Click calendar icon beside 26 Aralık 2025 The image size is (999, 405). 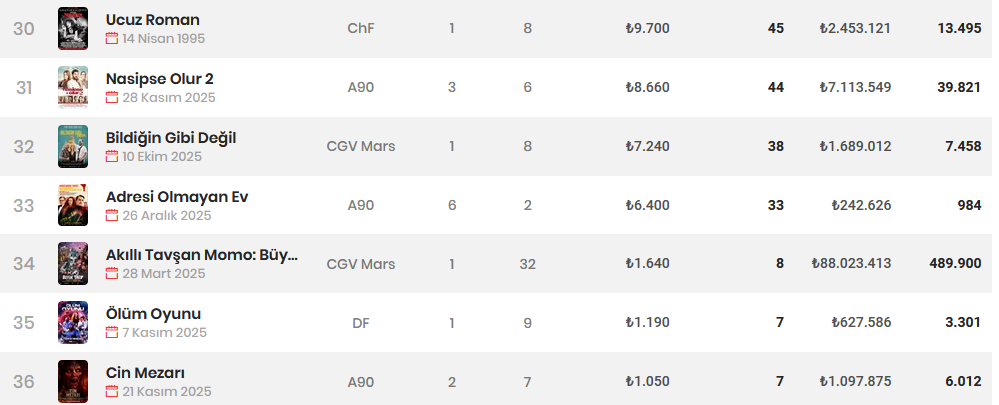tap(112, 216)
